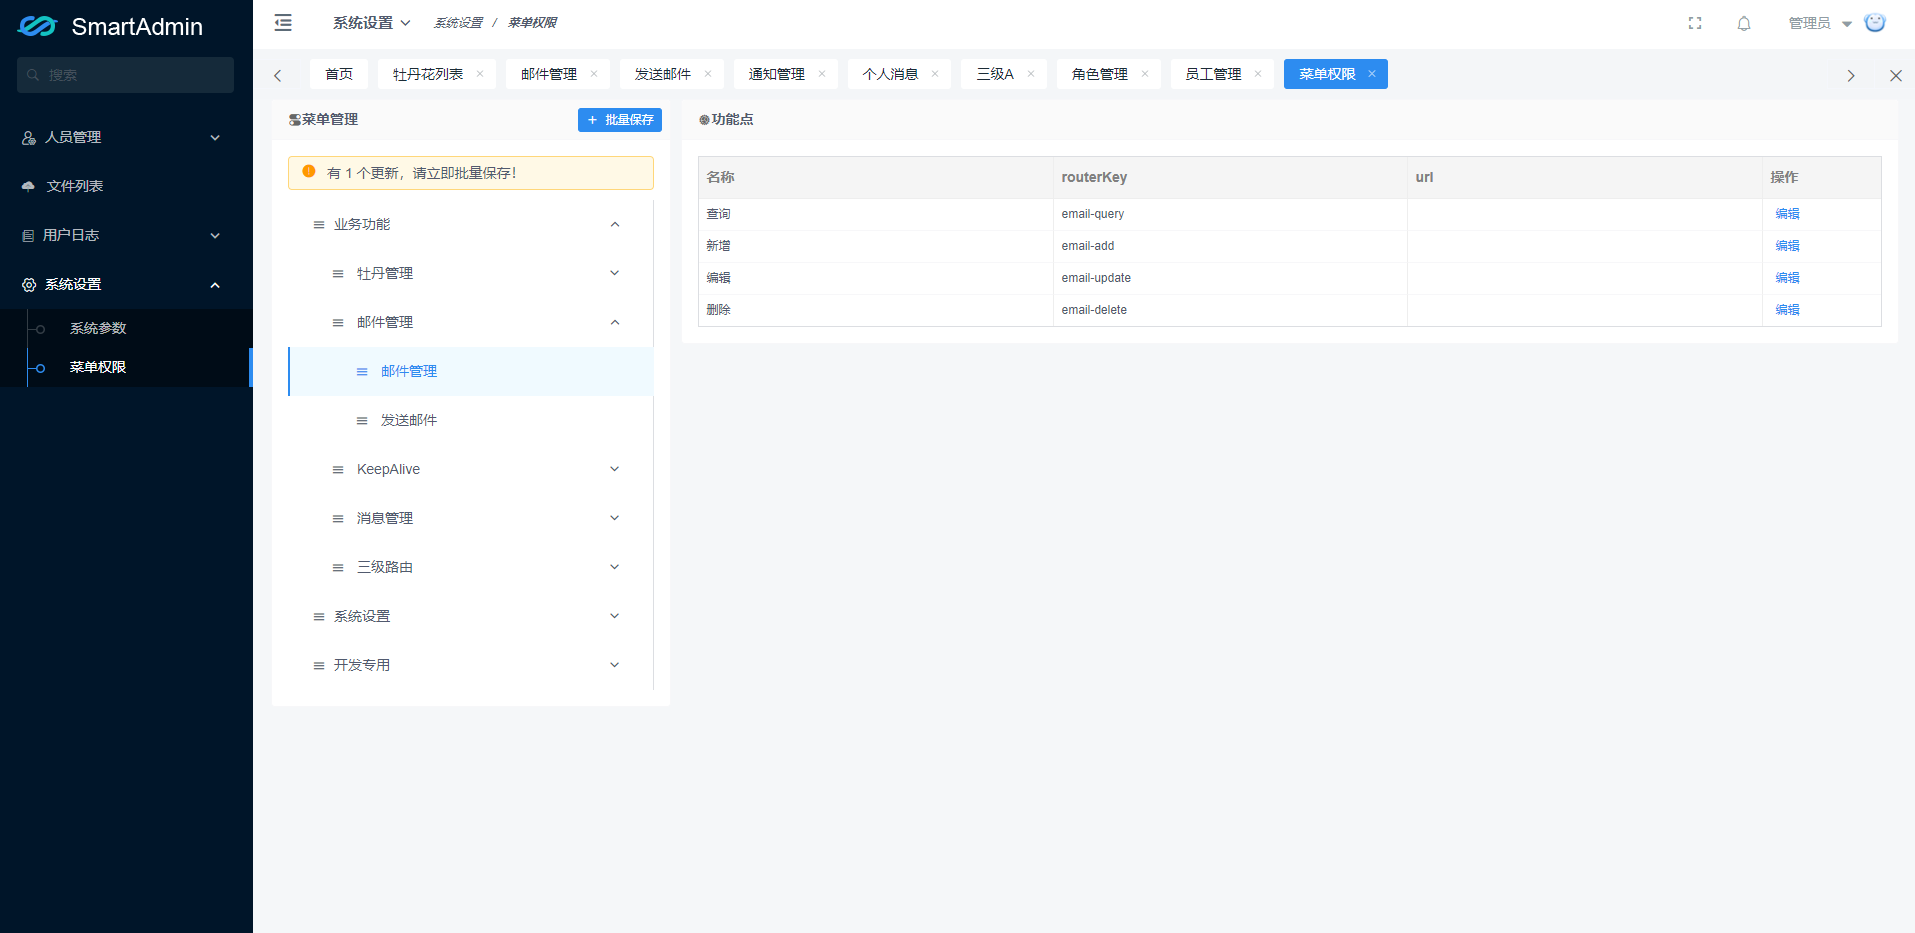Viewport: 1915px width, 933px height.
Task: Edit the 删除 function point
Action: [x=1787, y=310]
